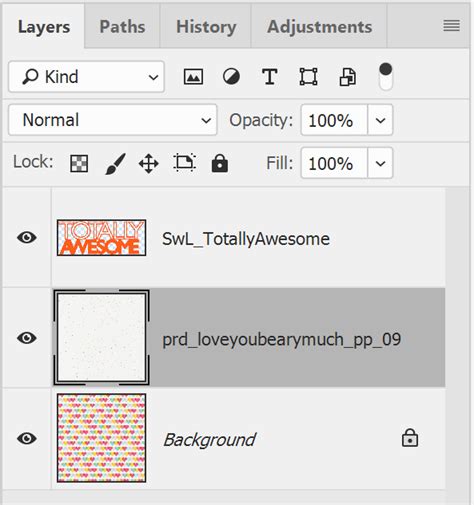Switch to the History tab
Viewport: 474px width, 505px height.
(206, 27)
